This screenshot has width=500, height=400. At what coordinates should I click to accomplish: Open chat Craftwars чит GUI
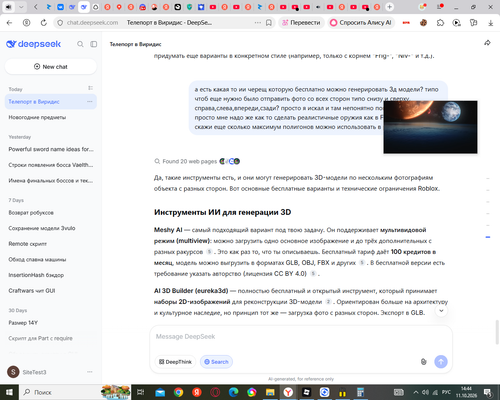pyautogui.click(x=51, y=291)
